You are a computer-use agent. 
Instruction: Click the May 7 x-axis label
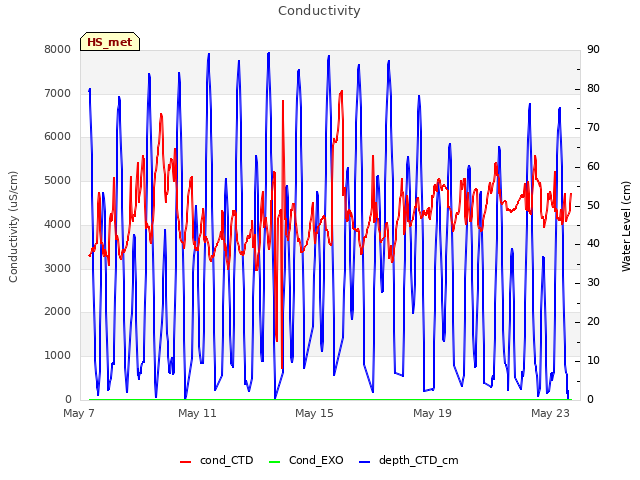(79, 413)
